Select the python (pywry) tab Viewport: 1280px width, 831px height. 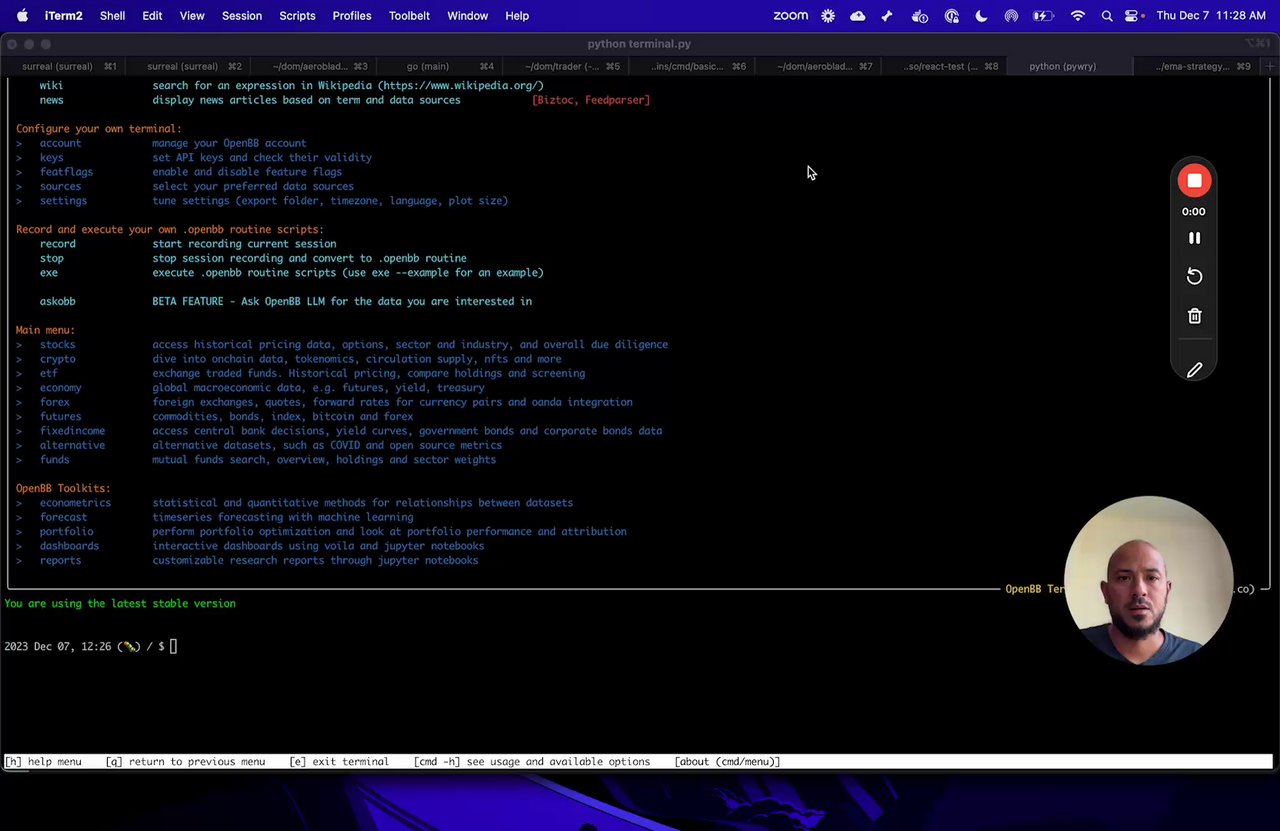tap(1070, 66)
